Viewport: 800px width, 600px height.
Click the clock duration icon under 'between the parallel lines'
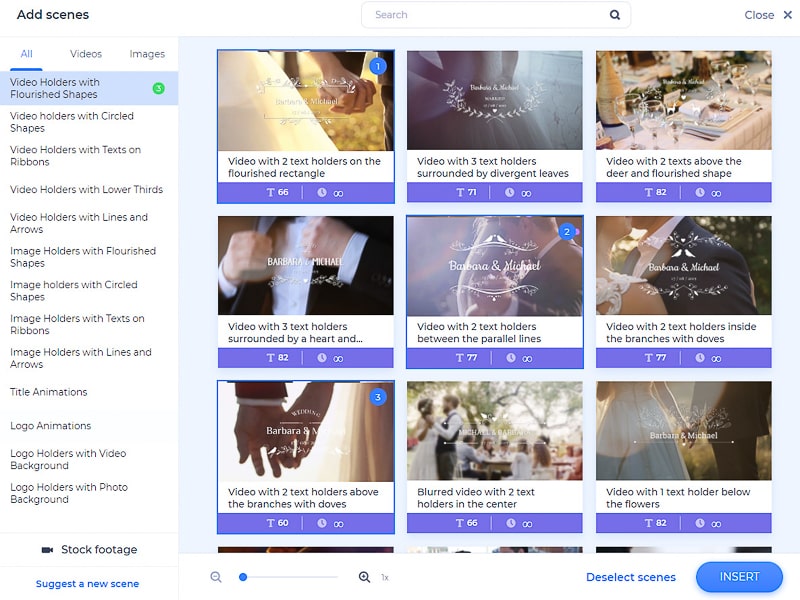click(511, 358)
